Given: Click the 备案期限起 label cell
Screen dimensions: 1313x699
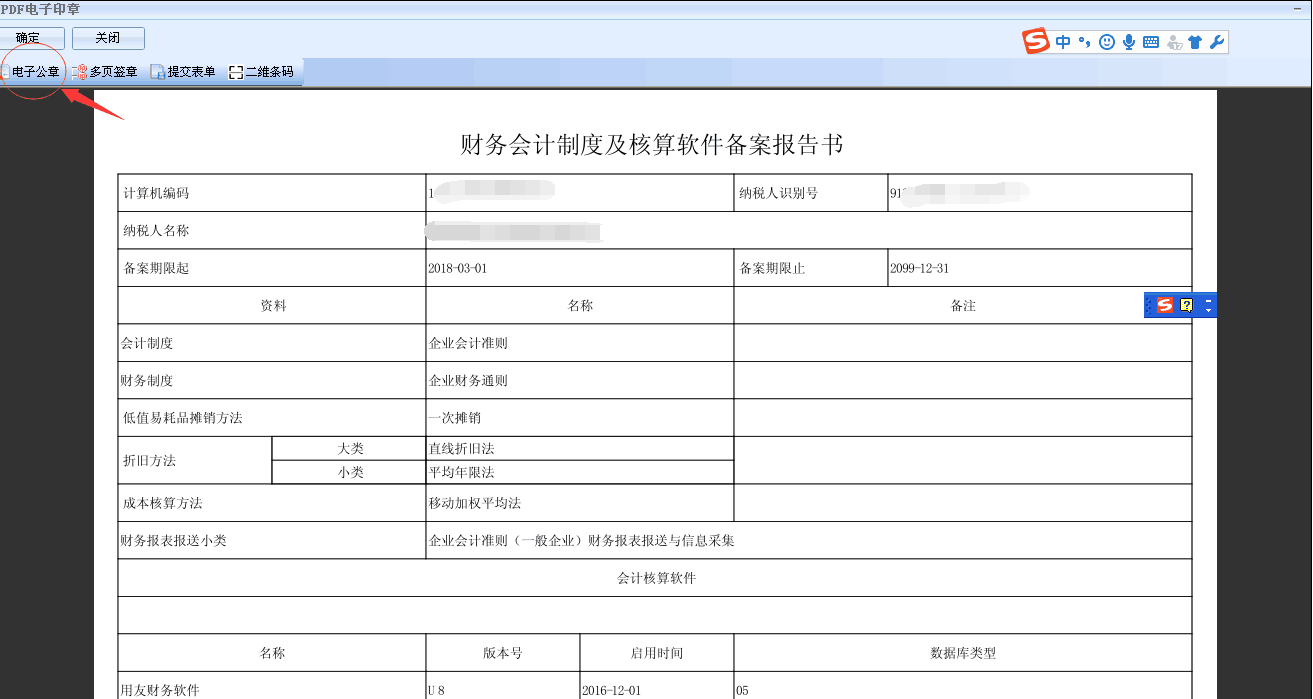Looking at the screenshot, I should pos(272,268).
